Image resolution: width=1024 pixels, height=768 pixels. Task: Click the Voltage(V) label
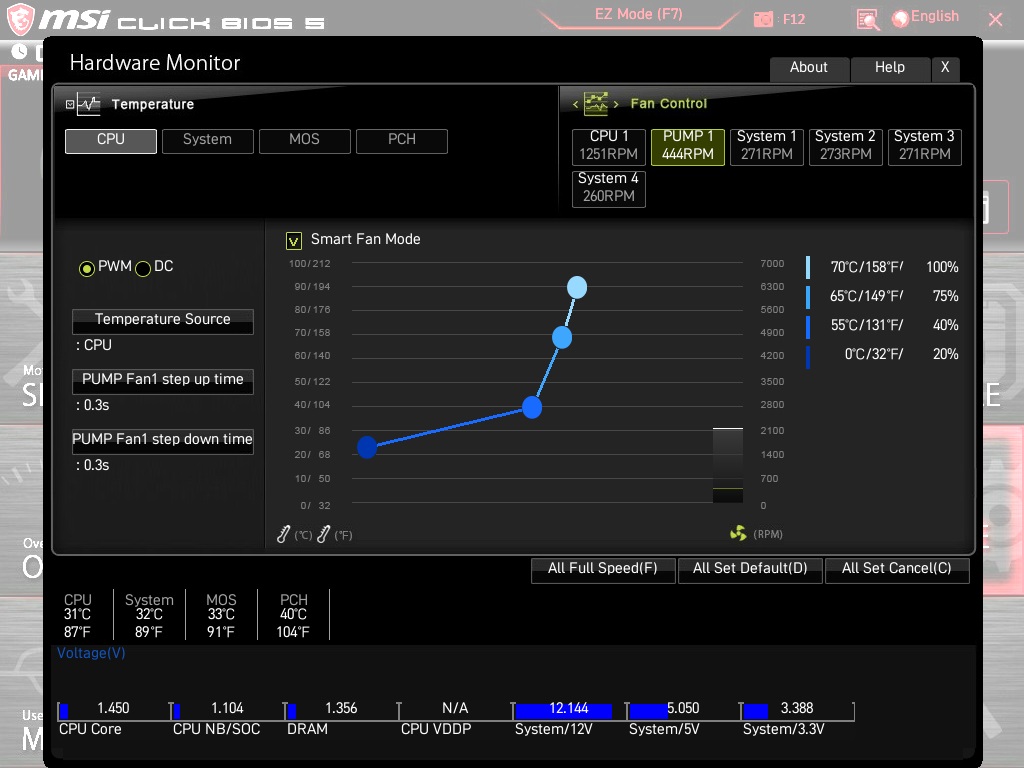tap(91, 654)
